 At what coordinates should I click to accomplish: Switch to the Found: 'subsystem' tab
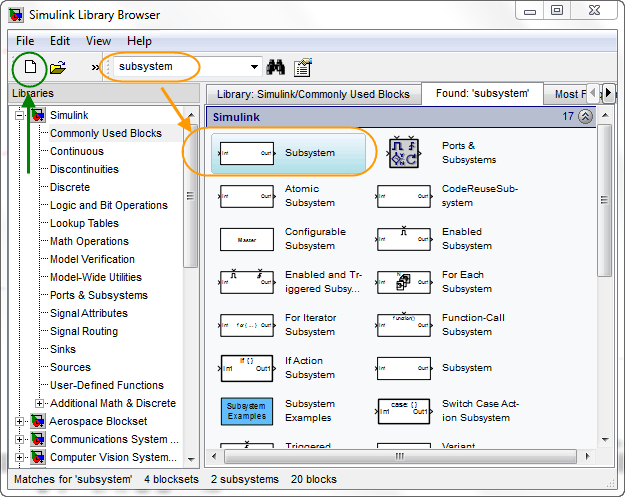[482, 93]
